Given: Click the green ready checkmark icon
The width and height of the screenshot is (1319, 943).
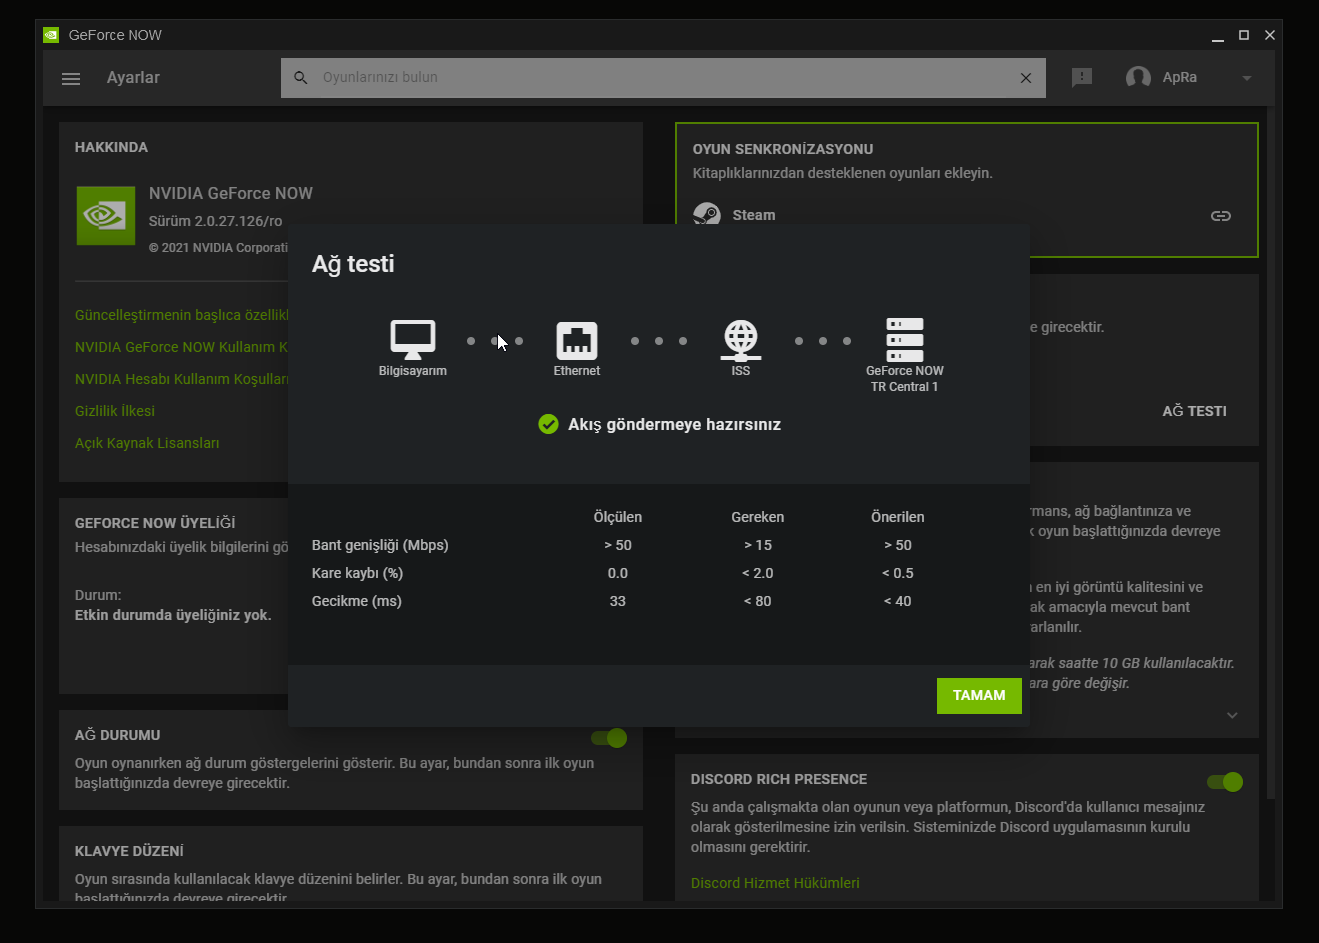Looking at the screenshot, I should pos(548,425).
